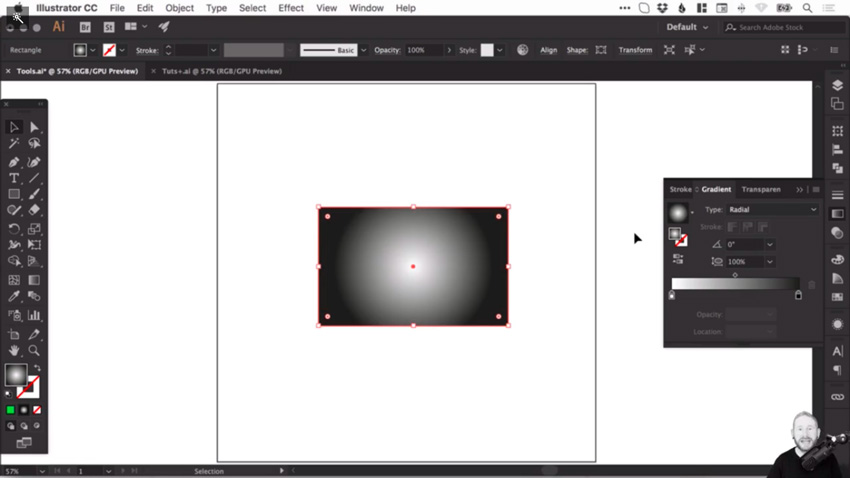Expand the Basic brush definition dropdown
The width and height of the screenshot is (850, 478).
[x=363, y=50]
